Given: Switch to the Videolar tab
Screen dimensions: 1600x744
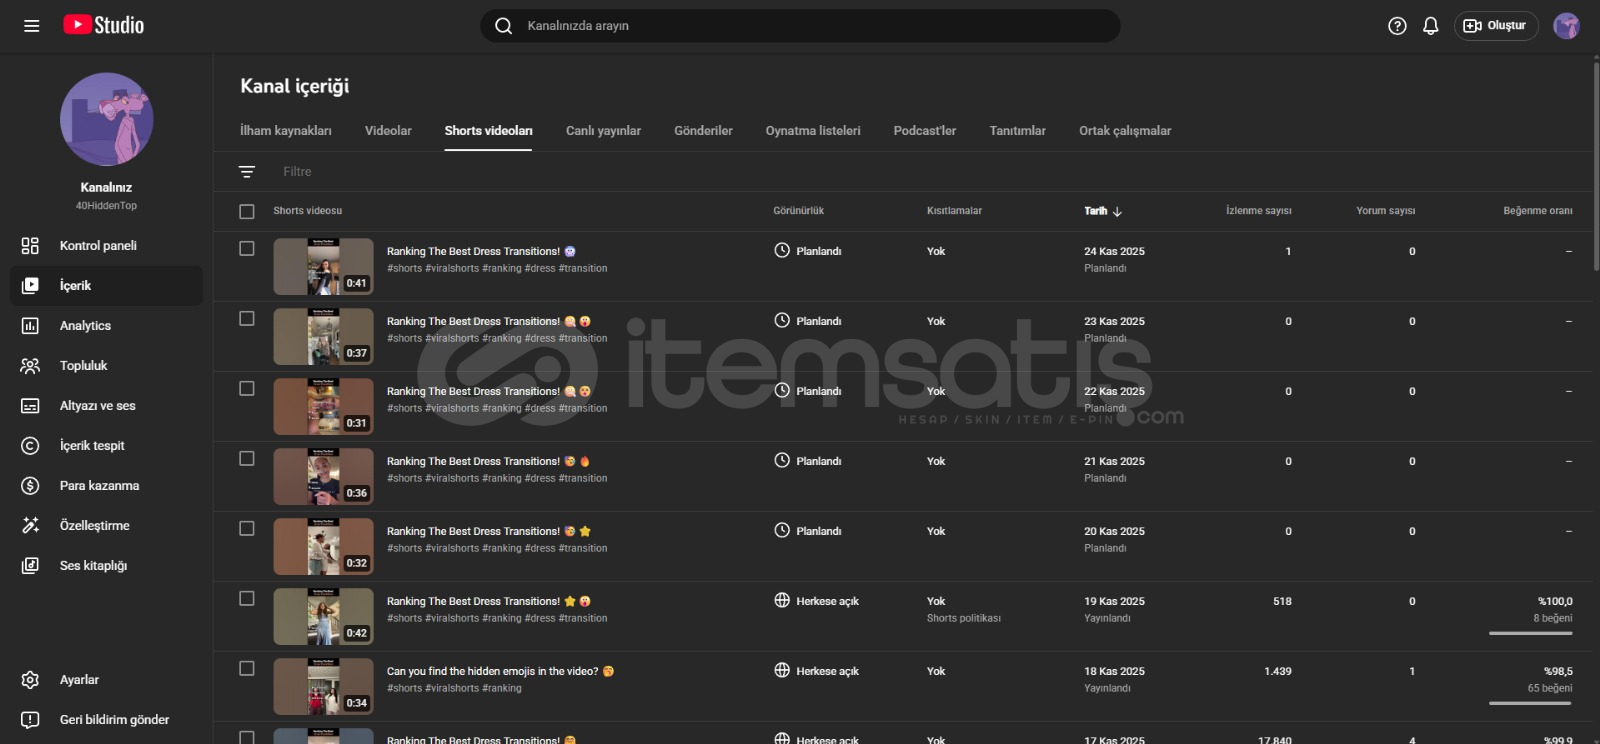Looking at the screenshot, I should point(388,131).
